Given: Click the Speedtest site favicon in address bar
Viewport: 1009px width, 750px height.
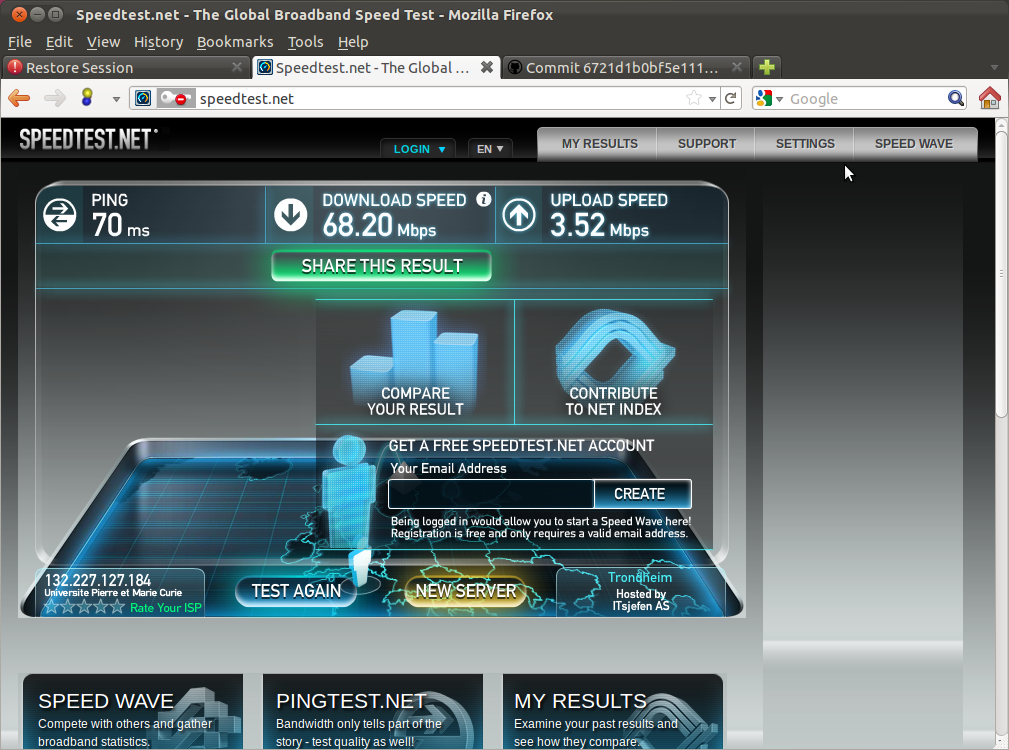Looking at the screenshot, I should 143,98.
